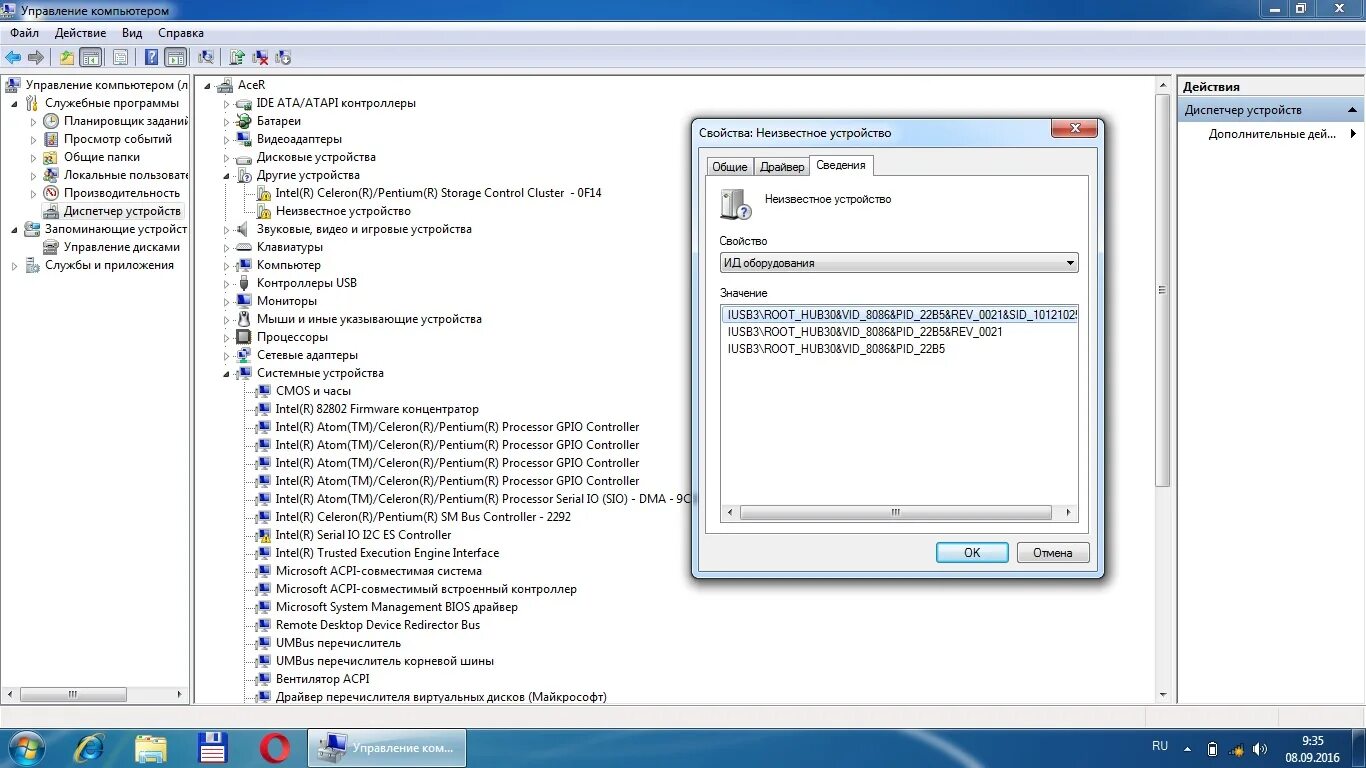Click the forward arrow in the toolbar
Screen dimensions: 1366x768
(36, 57)
